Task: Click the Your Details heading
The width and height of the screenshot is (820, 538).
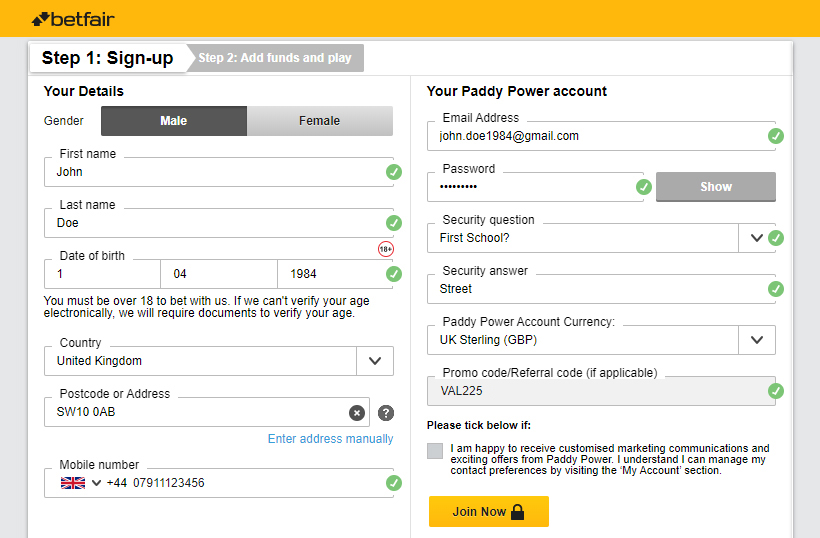Action: coord(84,91)
